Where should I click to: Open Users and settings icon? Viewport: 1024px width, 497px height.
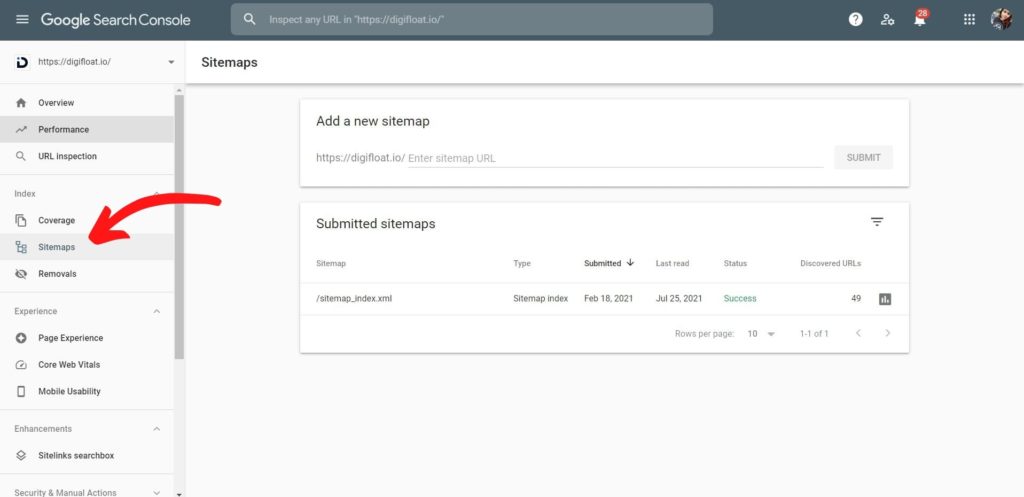[887, 20]
